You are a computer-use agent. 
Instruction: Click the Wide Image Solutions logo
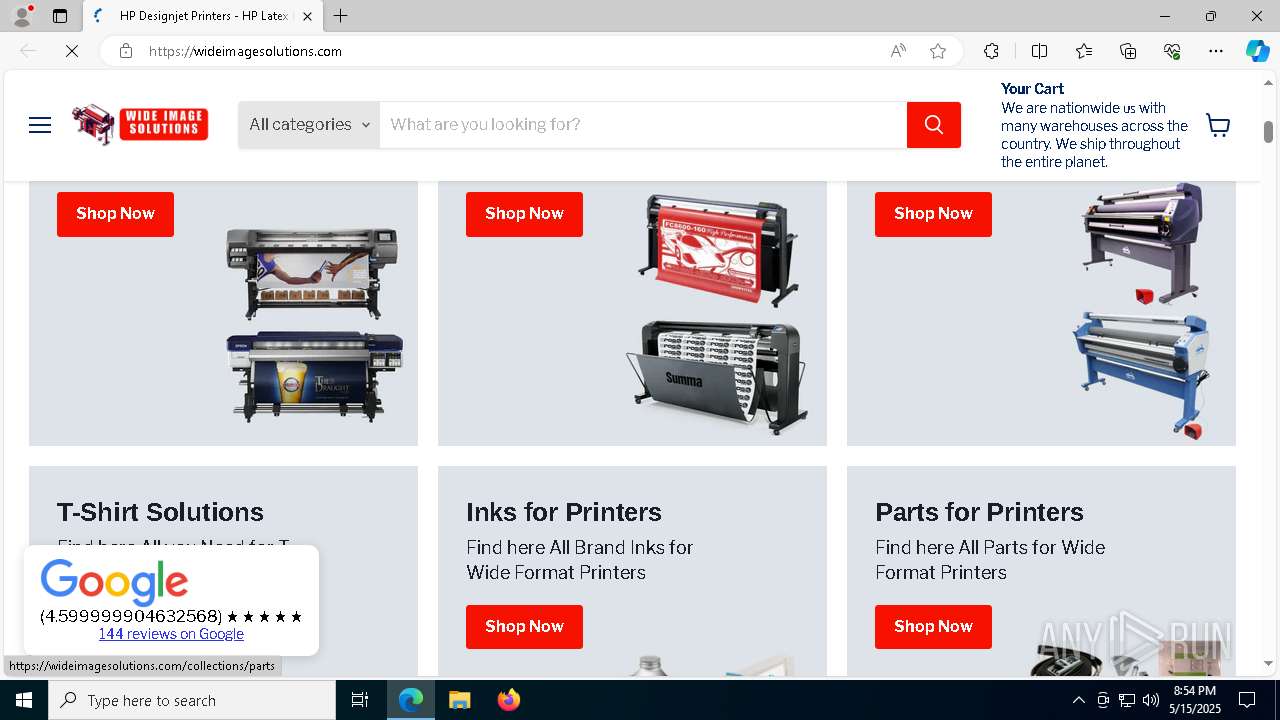pos(140,125)
